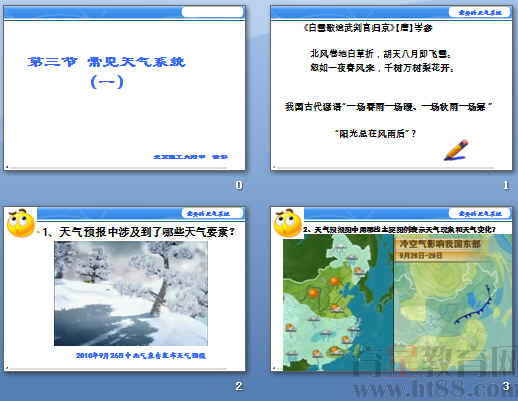Screen dimensions: 518x401
Task: Click the header label badge on slide 3
Action: pyautogui.click(x=480, y=213)
